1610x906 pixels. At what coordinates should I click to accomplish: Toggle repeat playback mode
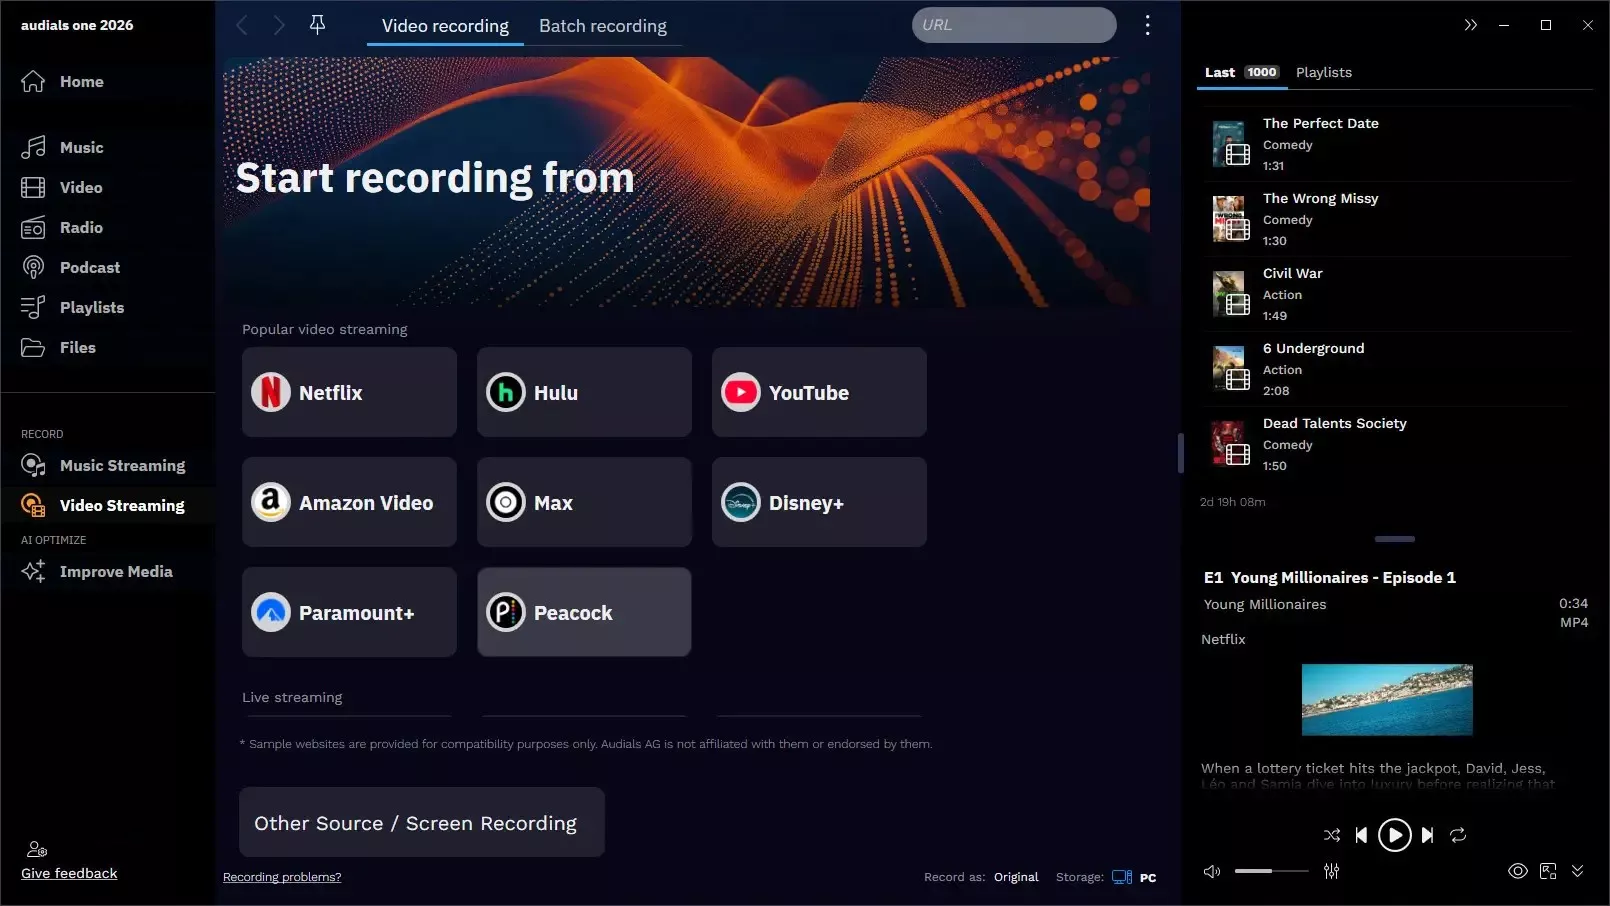(x=1458, y=835)
